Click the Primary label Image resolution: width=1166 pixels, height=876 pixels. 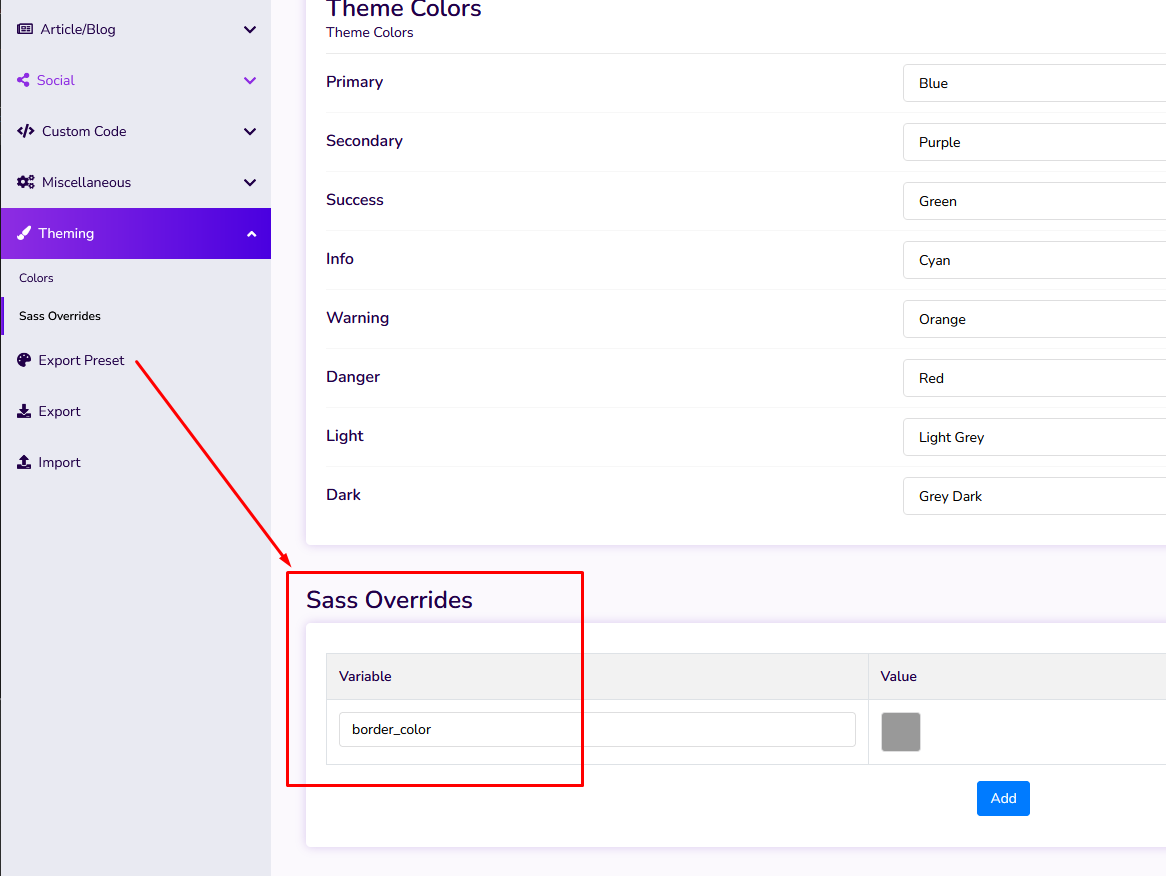tap(355, 82)
